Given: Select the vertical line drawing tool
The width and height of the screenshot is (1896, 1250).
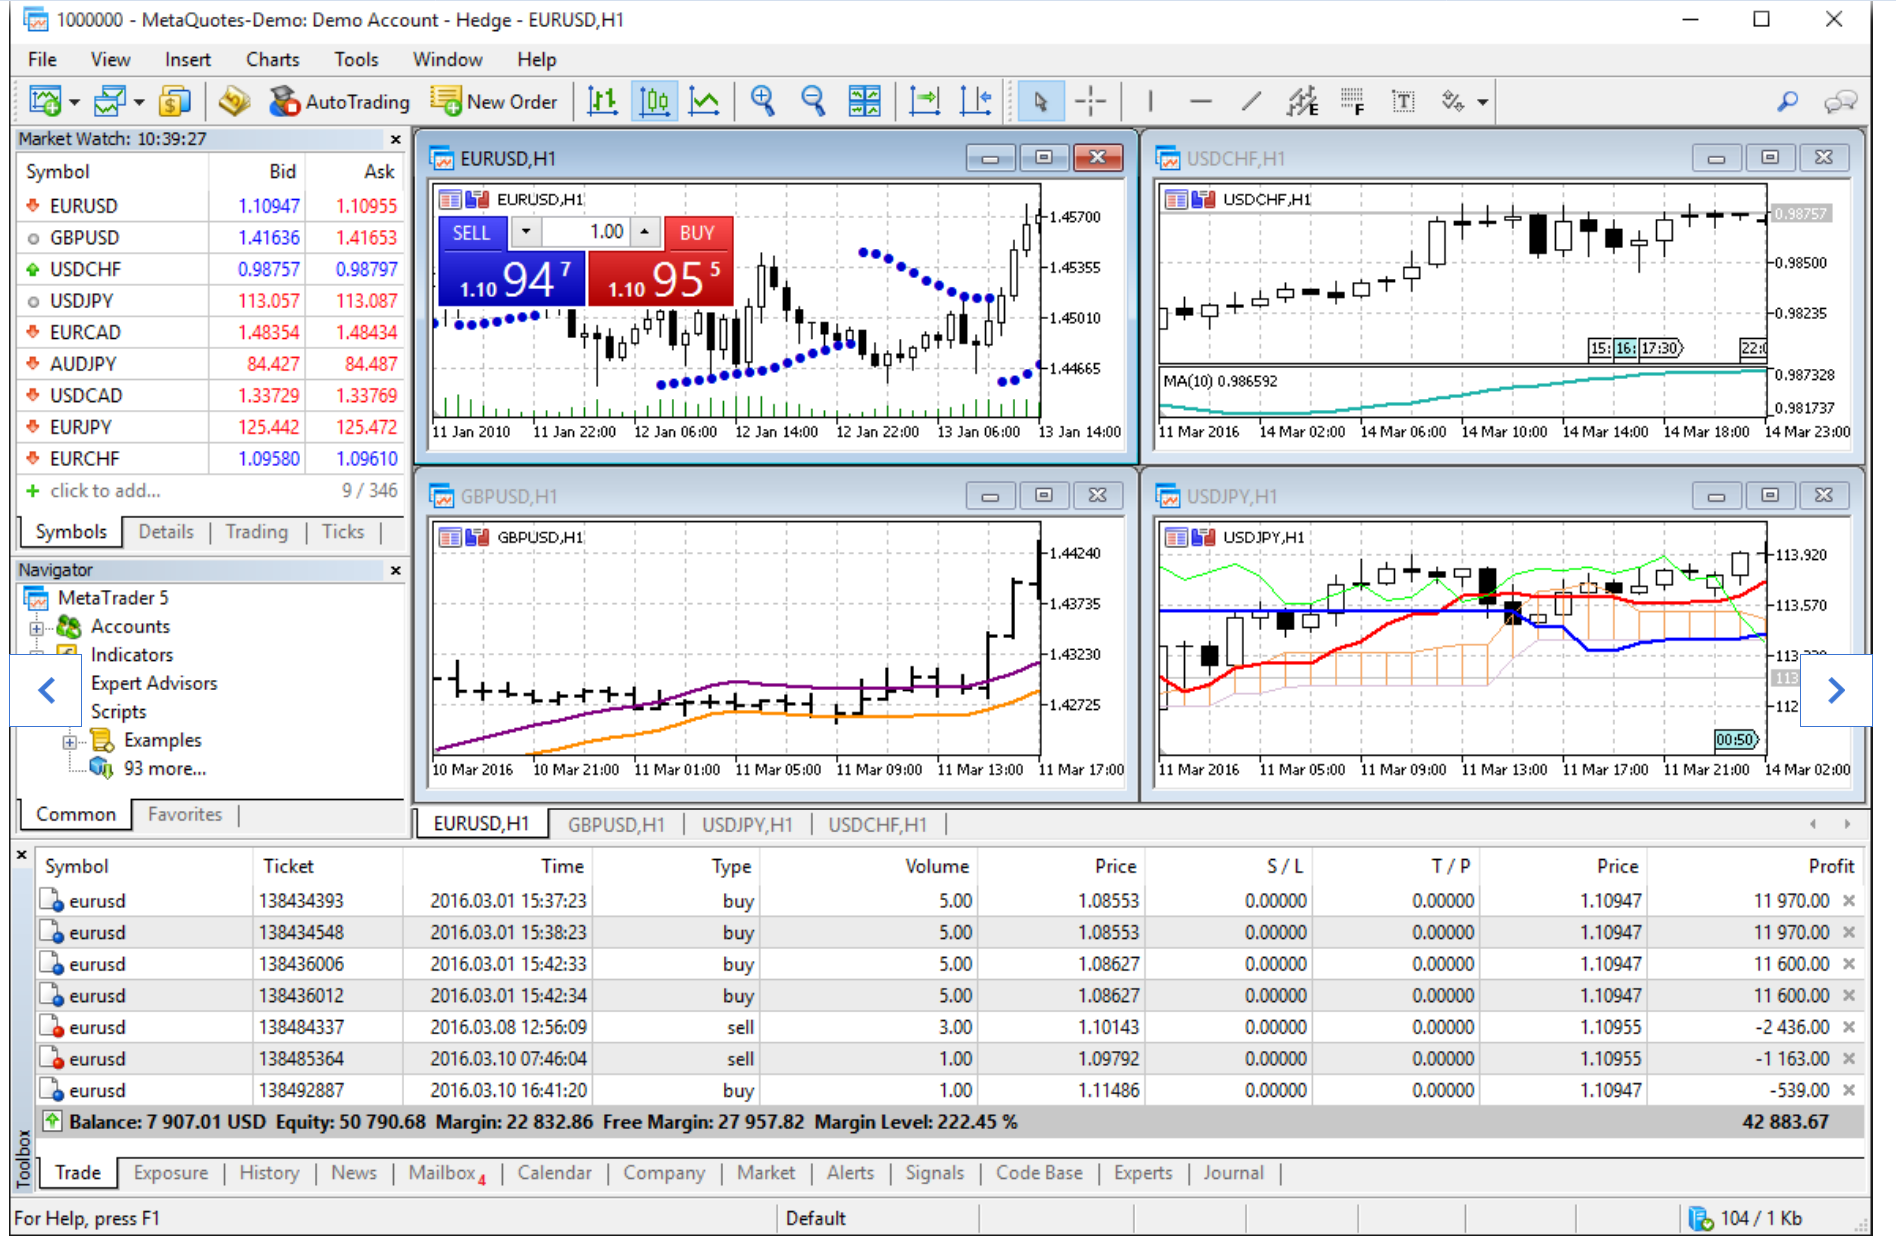Looking at the screenshot, I should (1150, 101).
